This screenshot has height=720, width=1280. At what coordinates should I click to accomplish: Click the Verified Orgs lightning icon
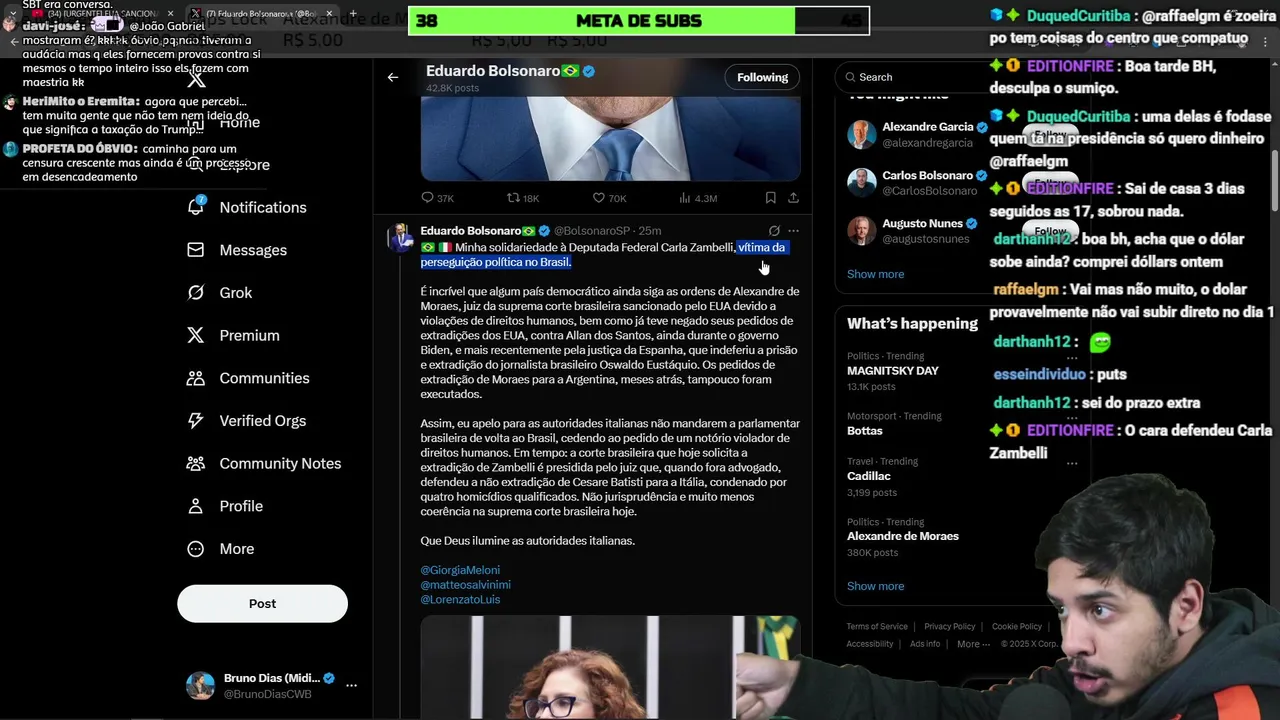coord(196,421)
